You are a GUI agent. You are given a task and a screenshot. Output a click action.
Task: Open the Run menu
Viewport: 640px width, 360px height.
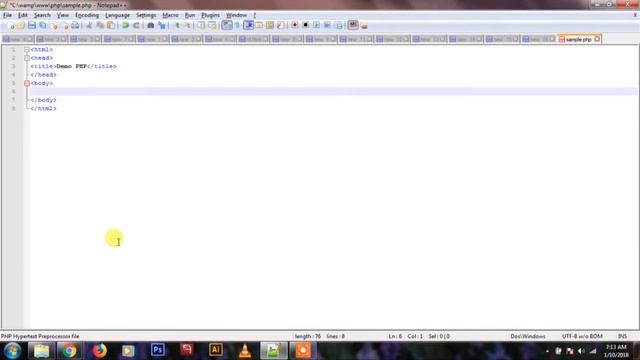coord(190,15)
